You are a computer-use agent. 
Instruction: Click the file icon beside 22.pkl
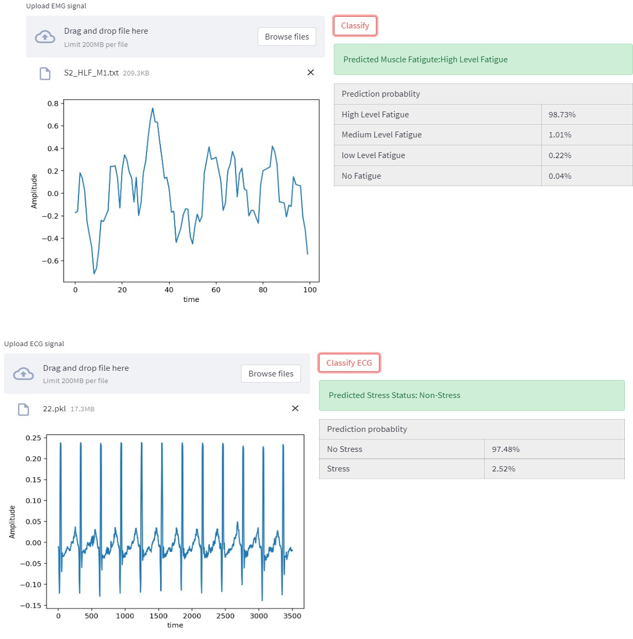pyautogui.click(x=24, y=409)
